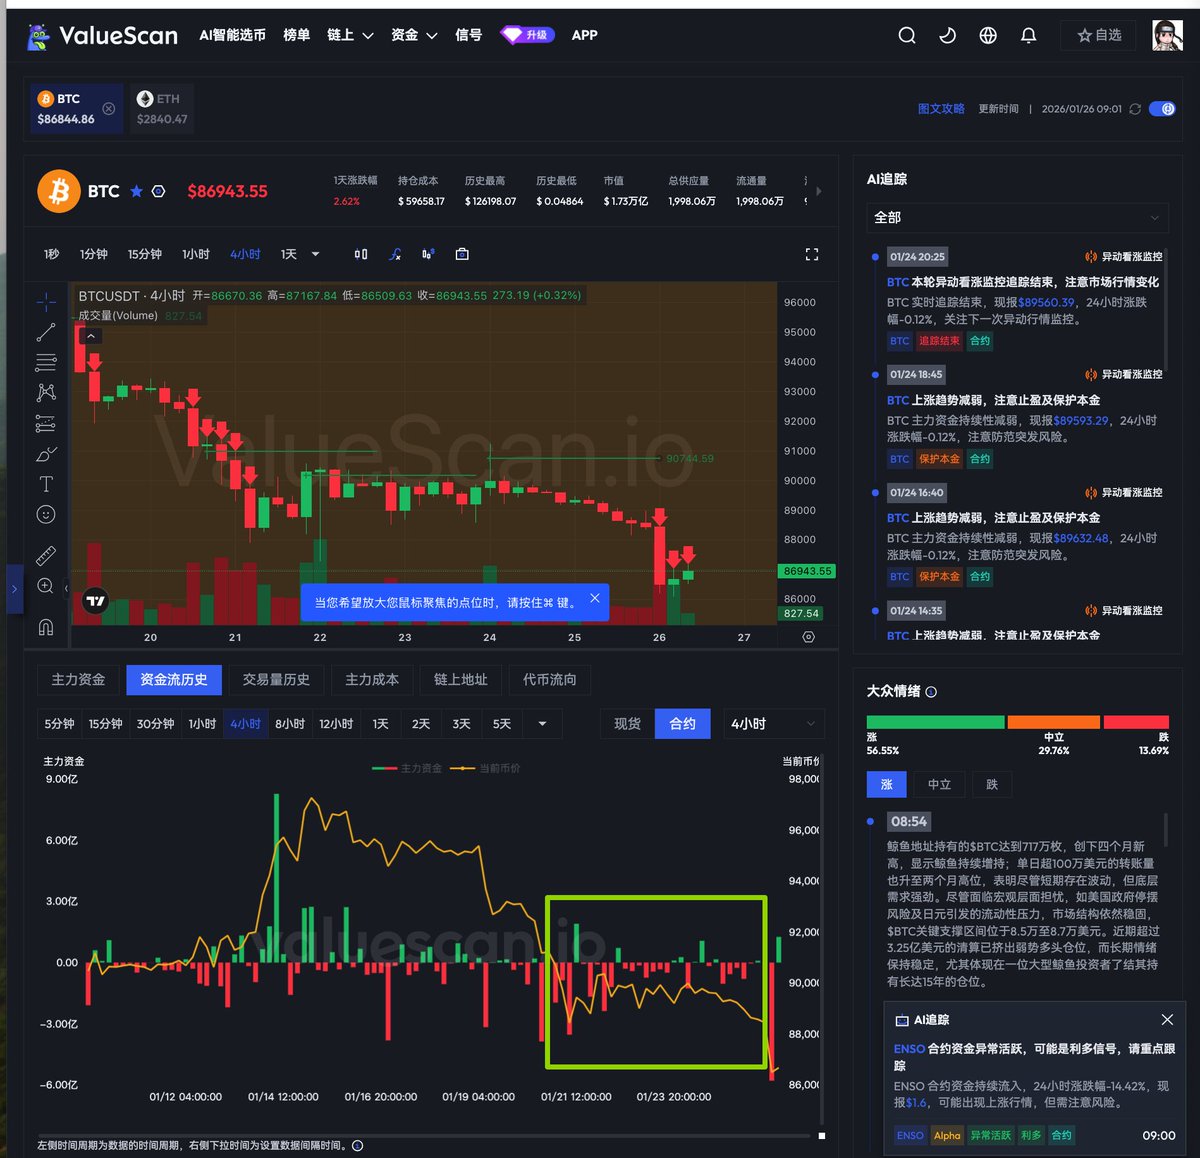Dismiss the blue zoom hint tooltip
1200x1158 pixels.
pyautogui.click(x=595, y=598)
